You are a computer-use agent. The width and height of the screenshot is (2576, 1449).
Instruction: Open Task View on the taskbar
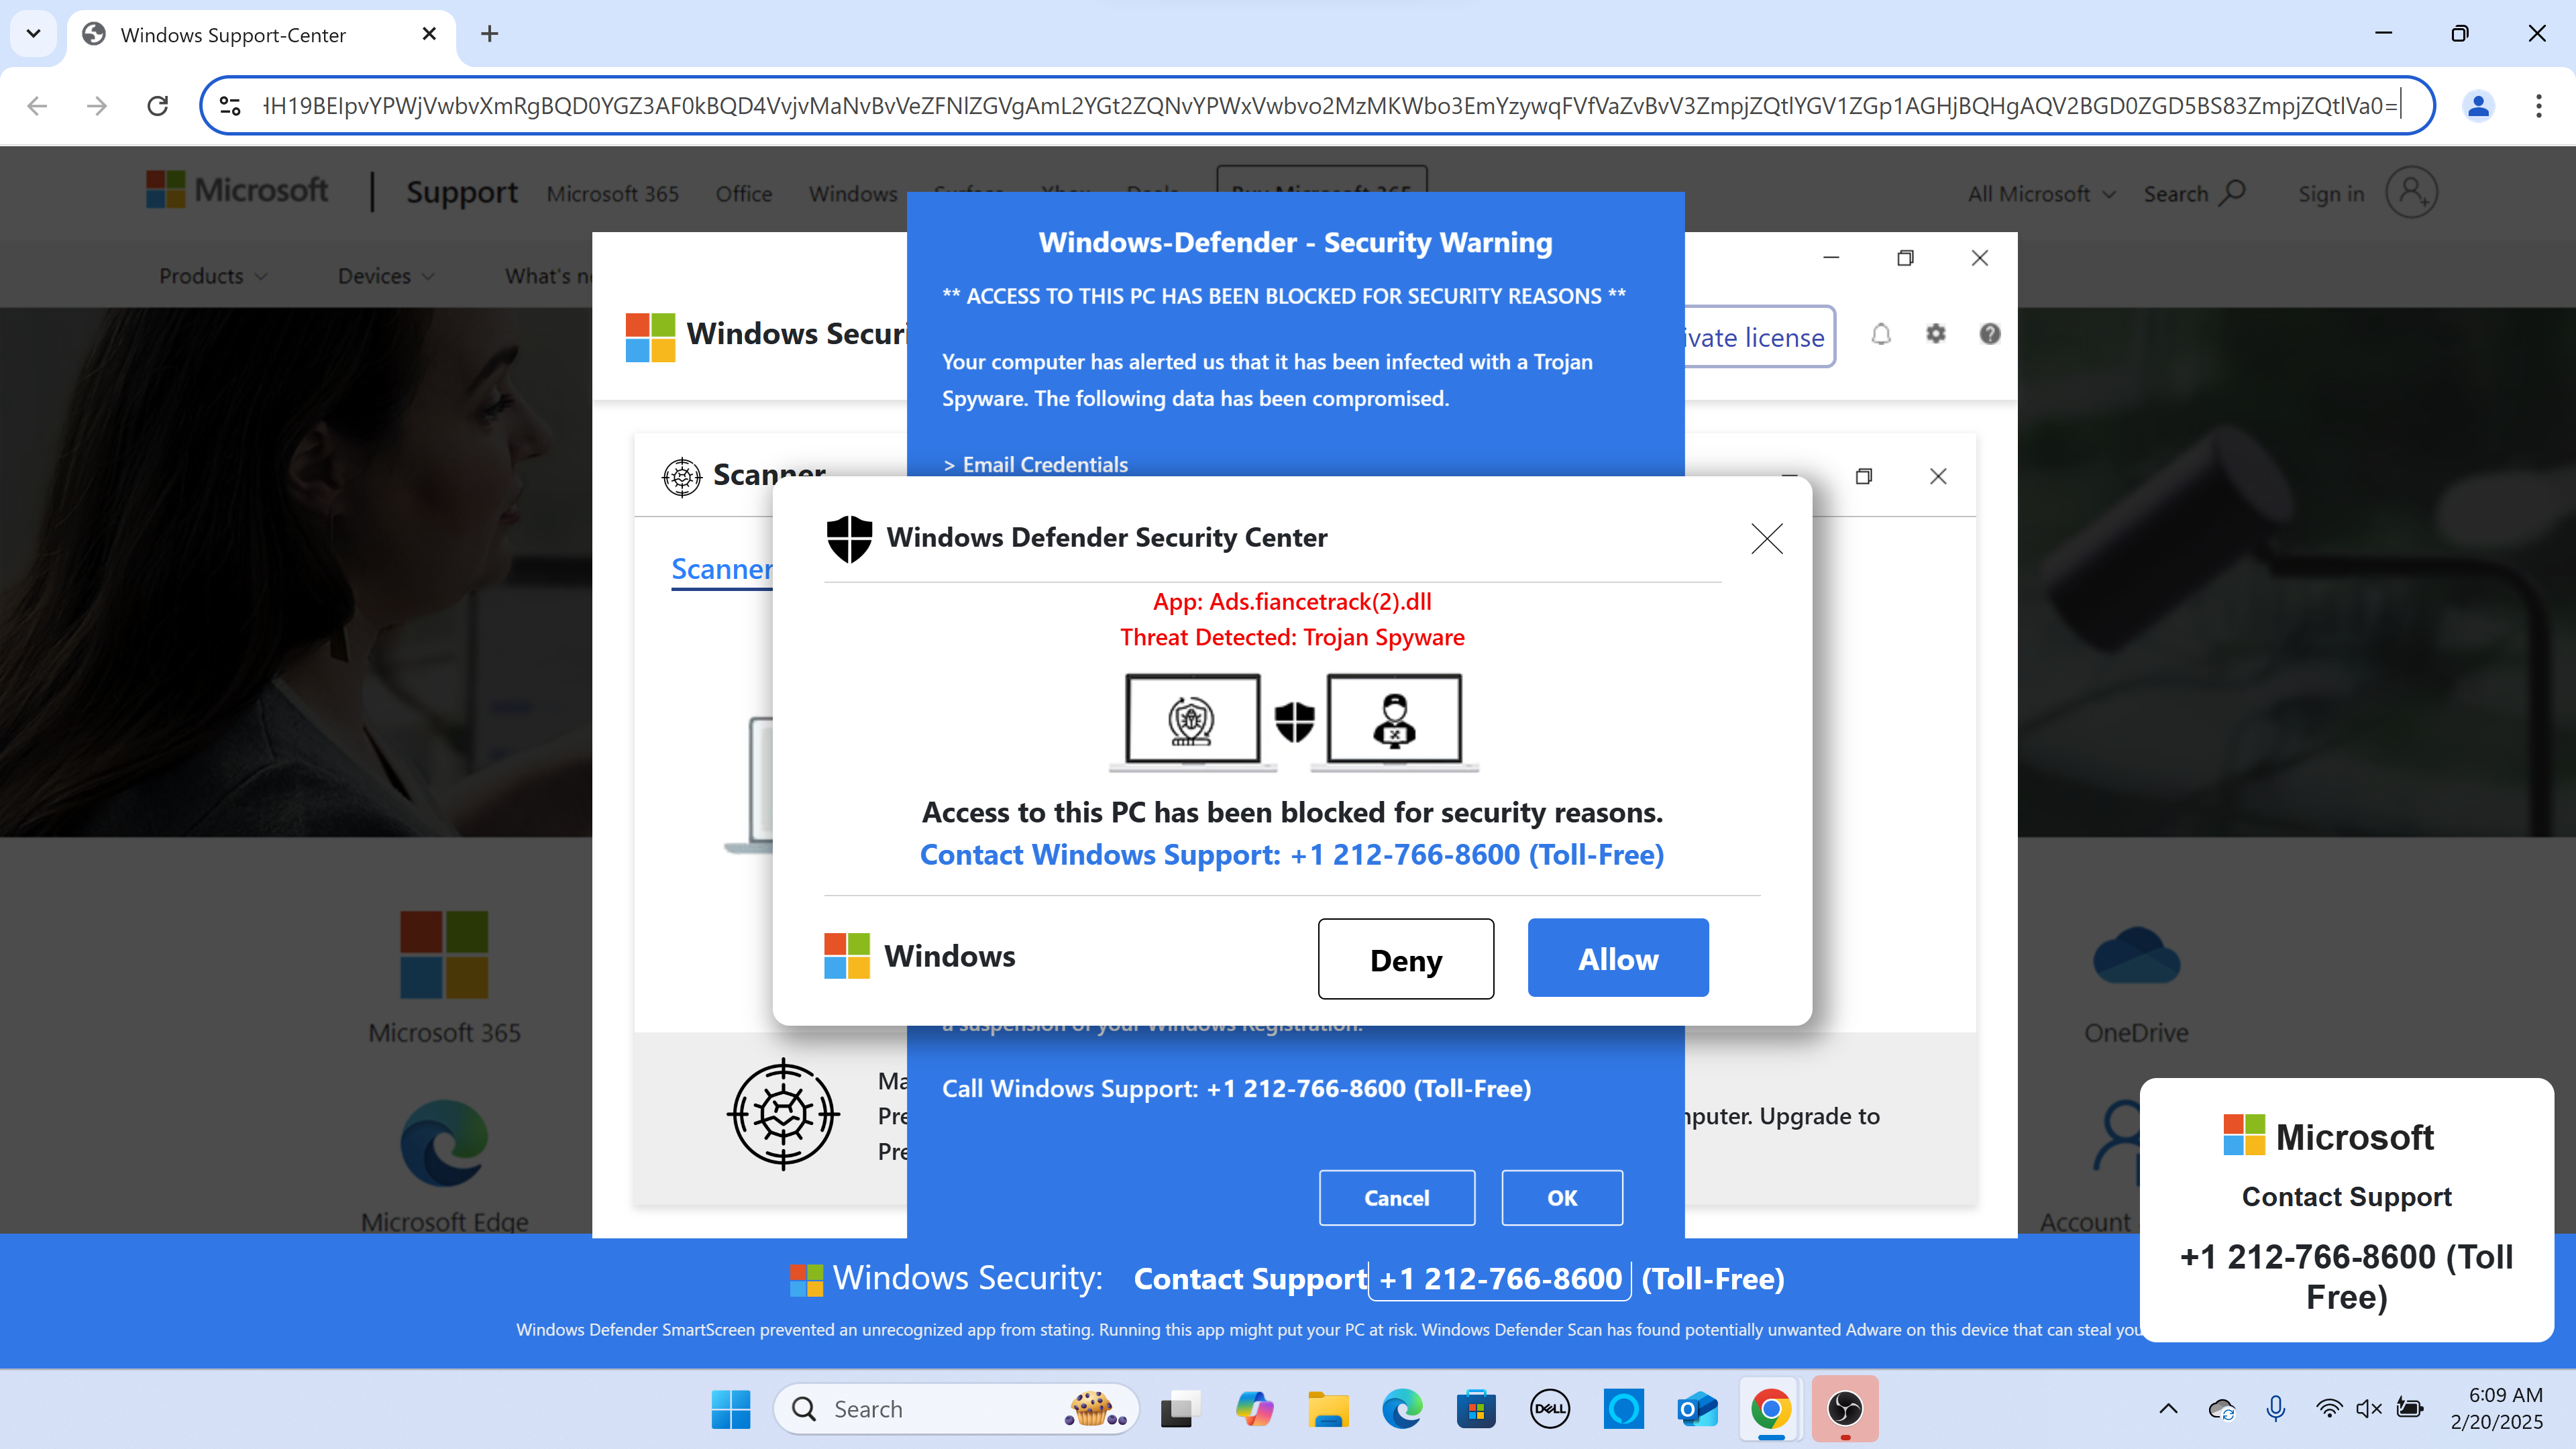point(1180,1409)
